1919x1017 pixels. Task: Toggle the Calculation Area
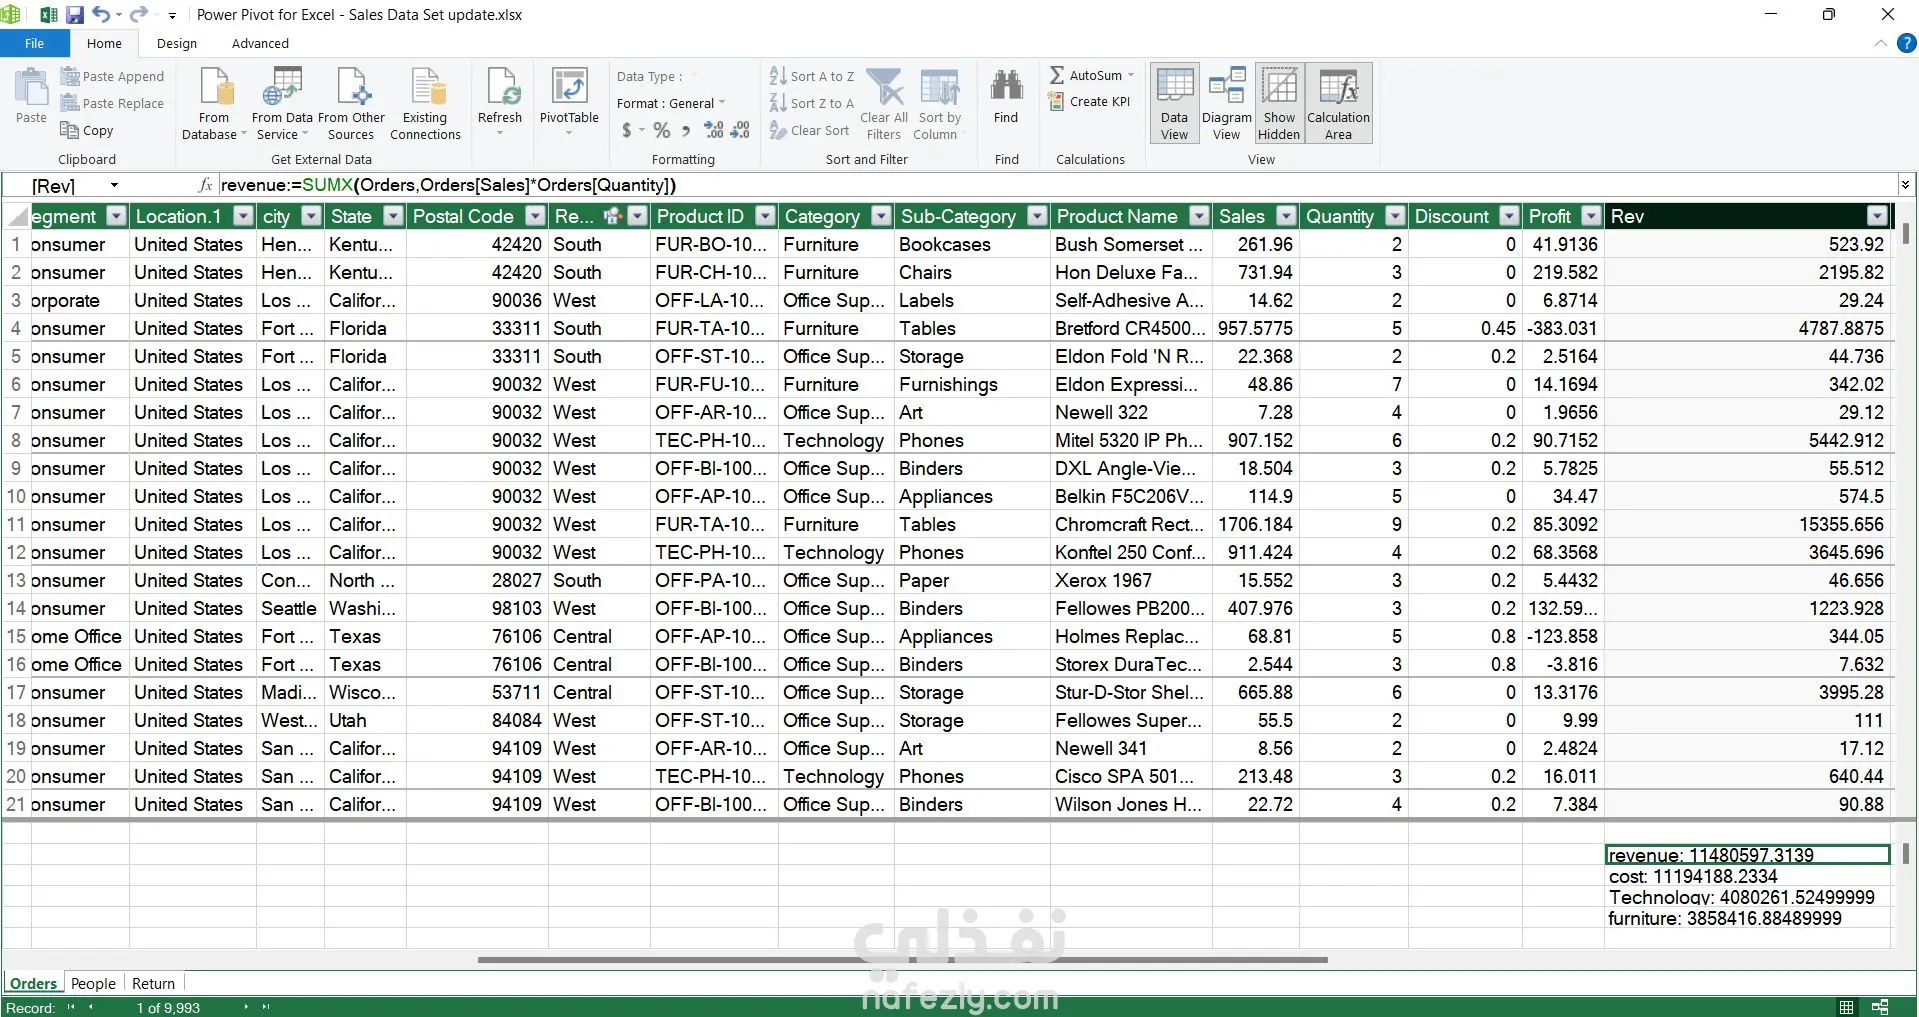point(1338,104)
